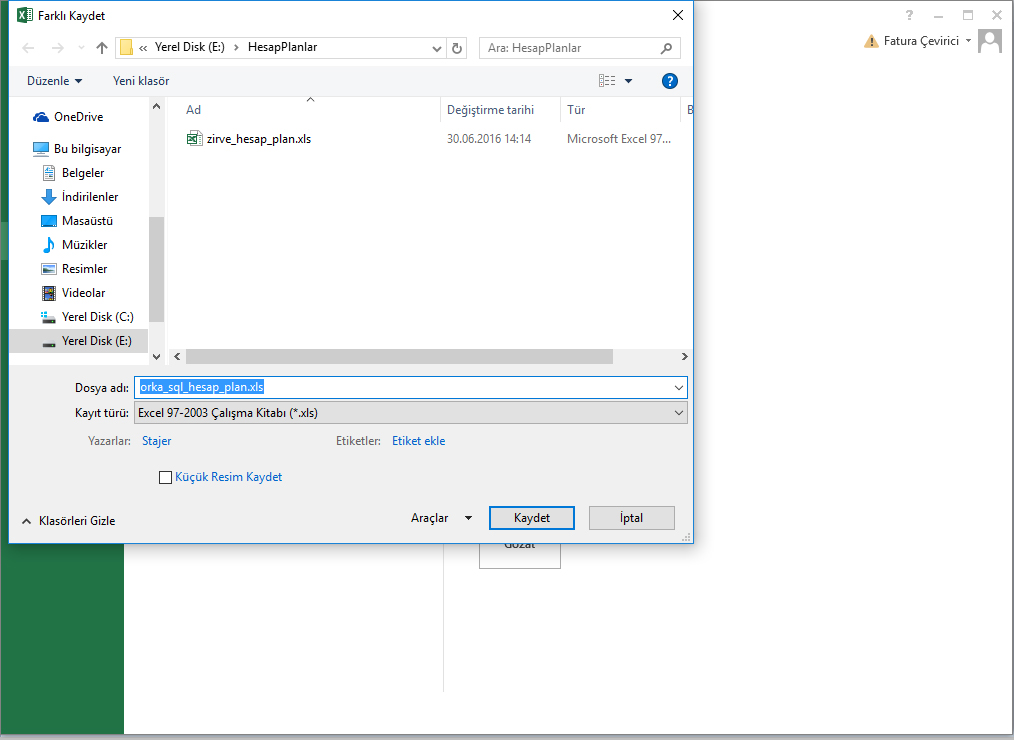Select OneDrive in navigation pane

click(78, 117)
